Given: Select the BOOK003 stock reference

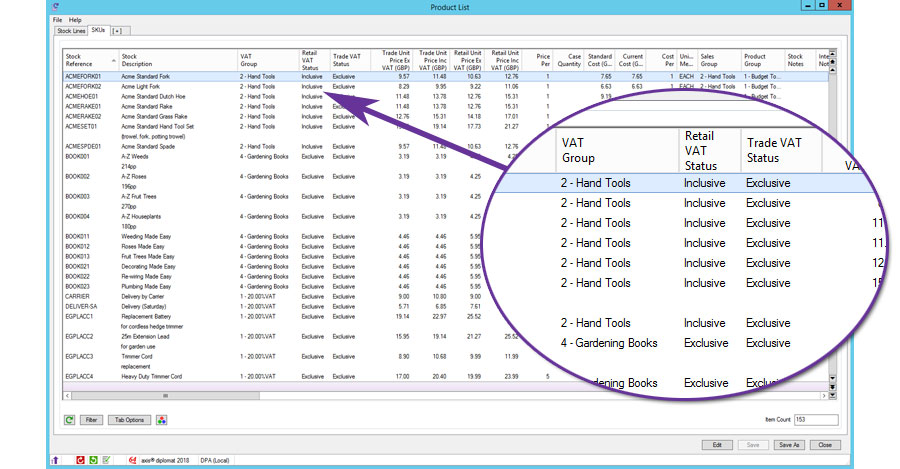Looking at the screenshot, I should point(77,196).
